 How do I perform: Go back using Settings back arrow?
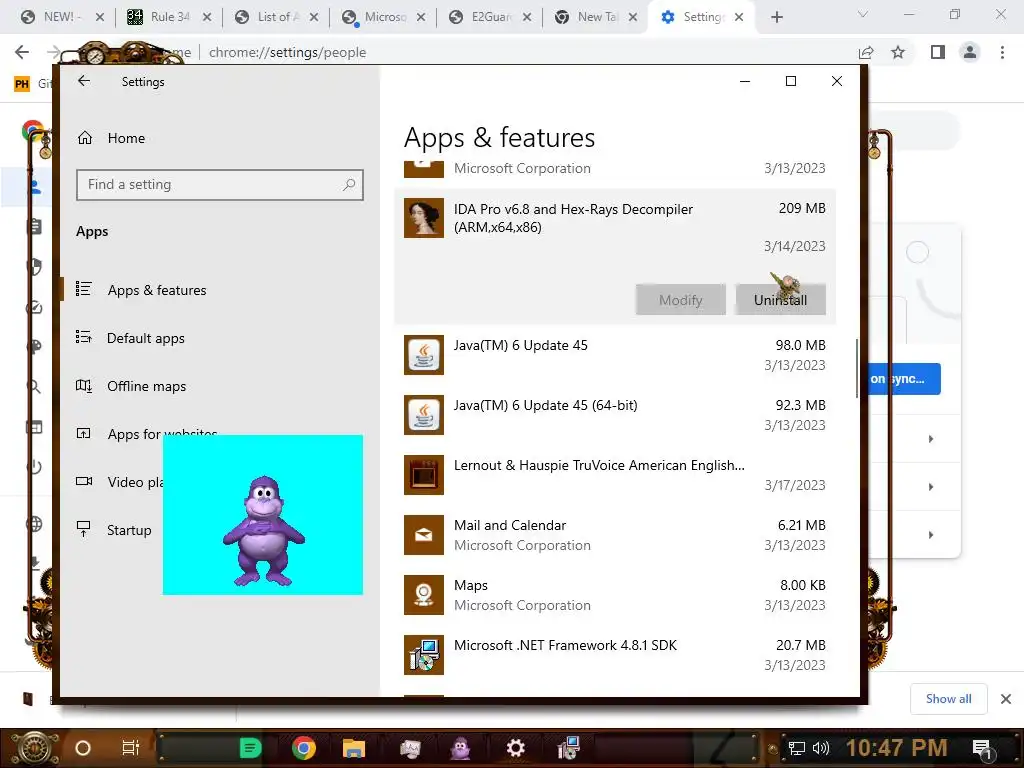tap(84, 81)
